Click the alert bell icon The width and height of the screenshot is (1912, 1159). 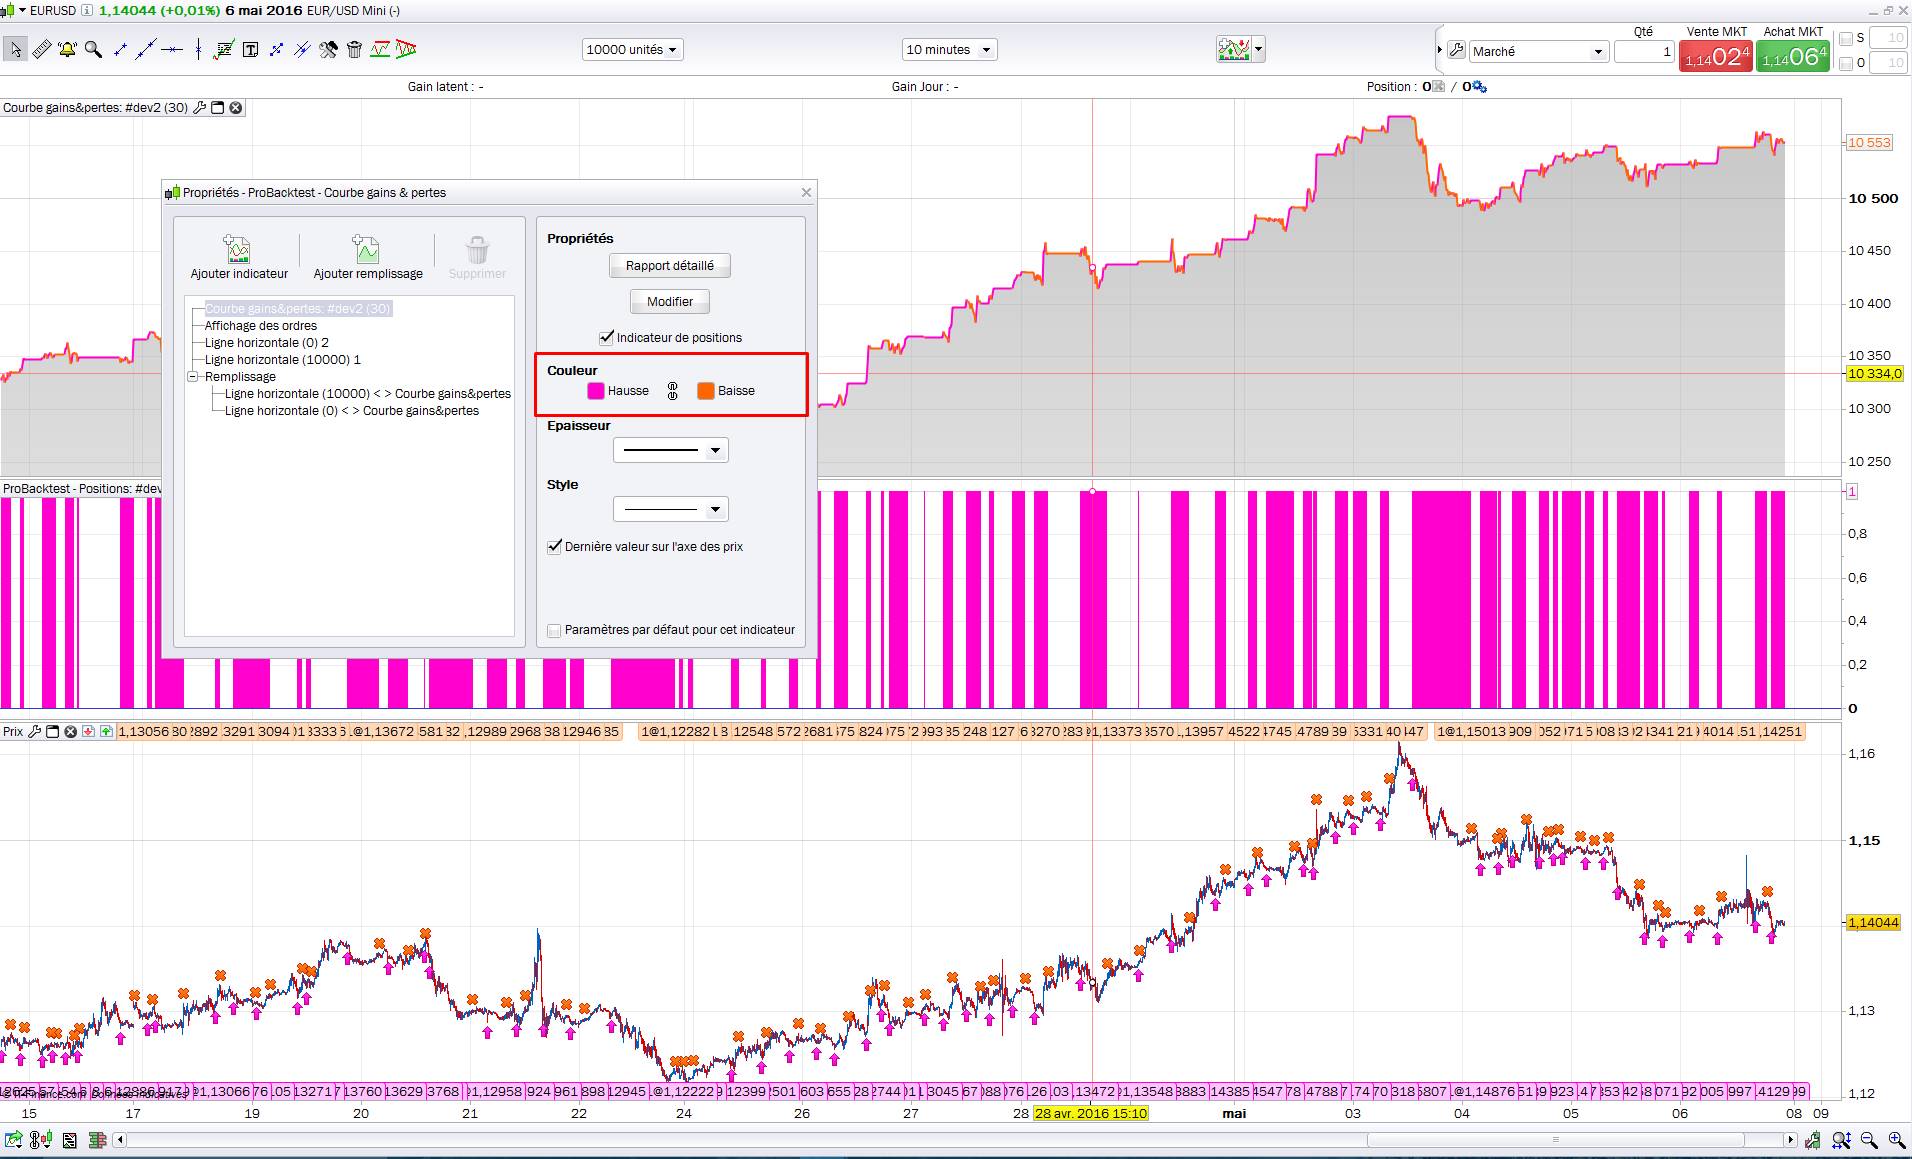click(67, 49)
